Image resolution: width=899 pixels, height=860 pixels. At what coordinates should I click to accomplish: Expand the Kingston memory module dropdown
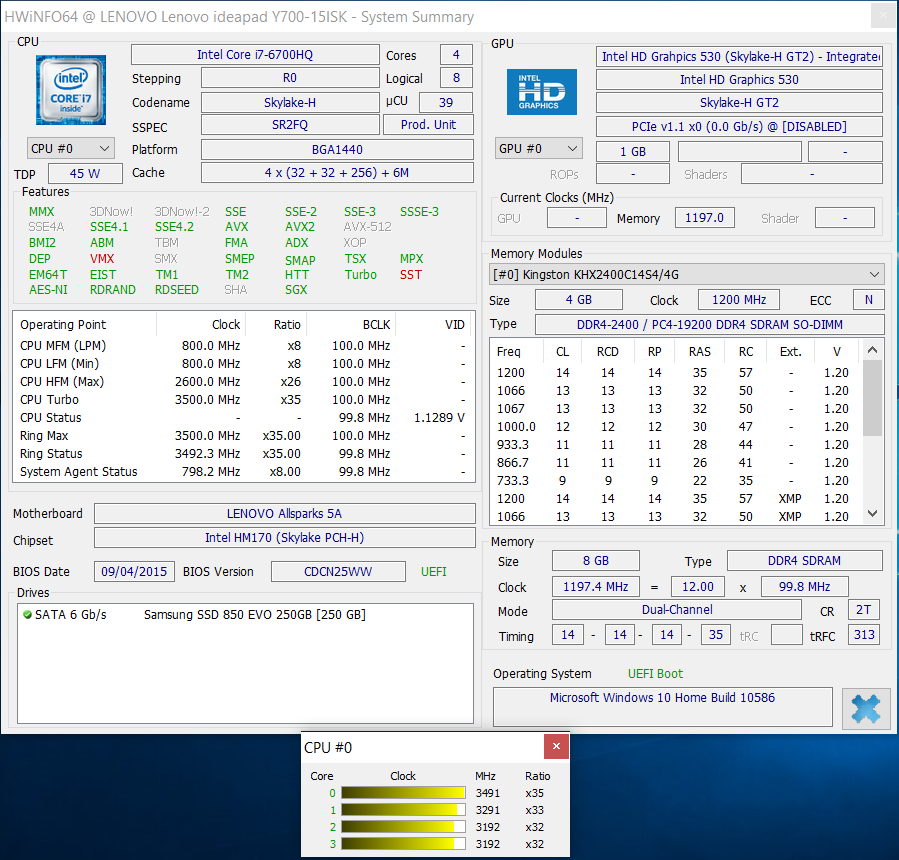tap(687, 275)
